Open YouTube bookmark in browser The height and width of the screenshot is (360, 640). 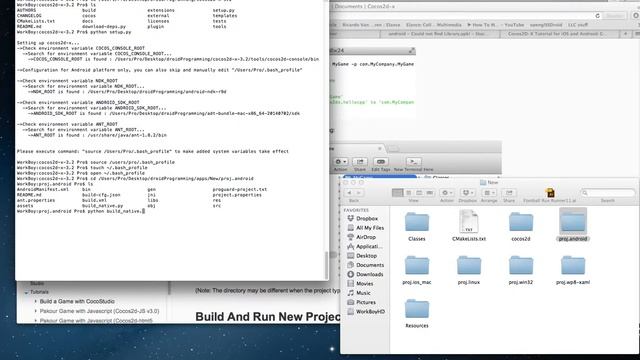tap(514, 25)
